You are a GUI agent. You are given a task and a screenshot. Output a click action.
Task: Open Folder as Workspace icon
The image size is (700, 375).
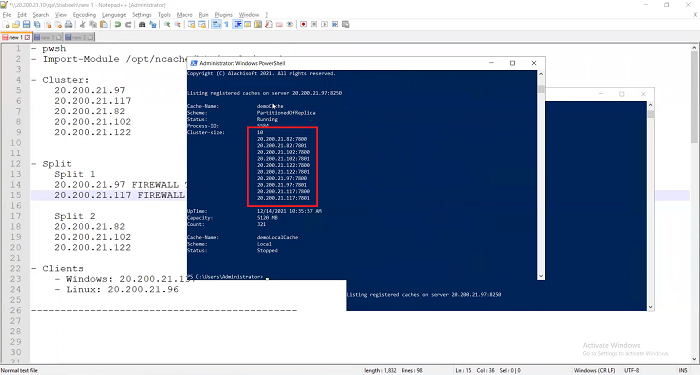pyautogui.click(x=279, y=25)
